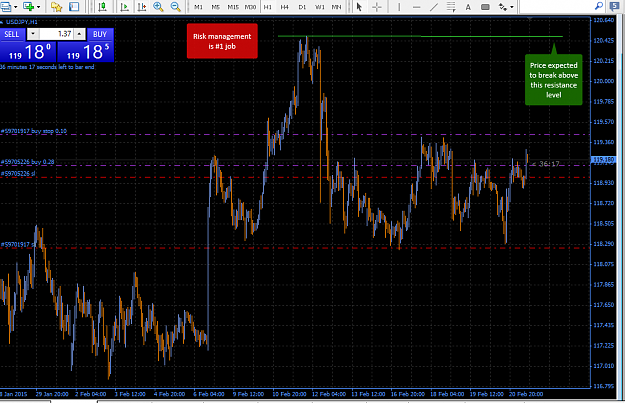This screenshot has width=625, height=403.
Task: Click the sell price 119.18 panel
Action: pyautogui.click(x=28, y=52)
